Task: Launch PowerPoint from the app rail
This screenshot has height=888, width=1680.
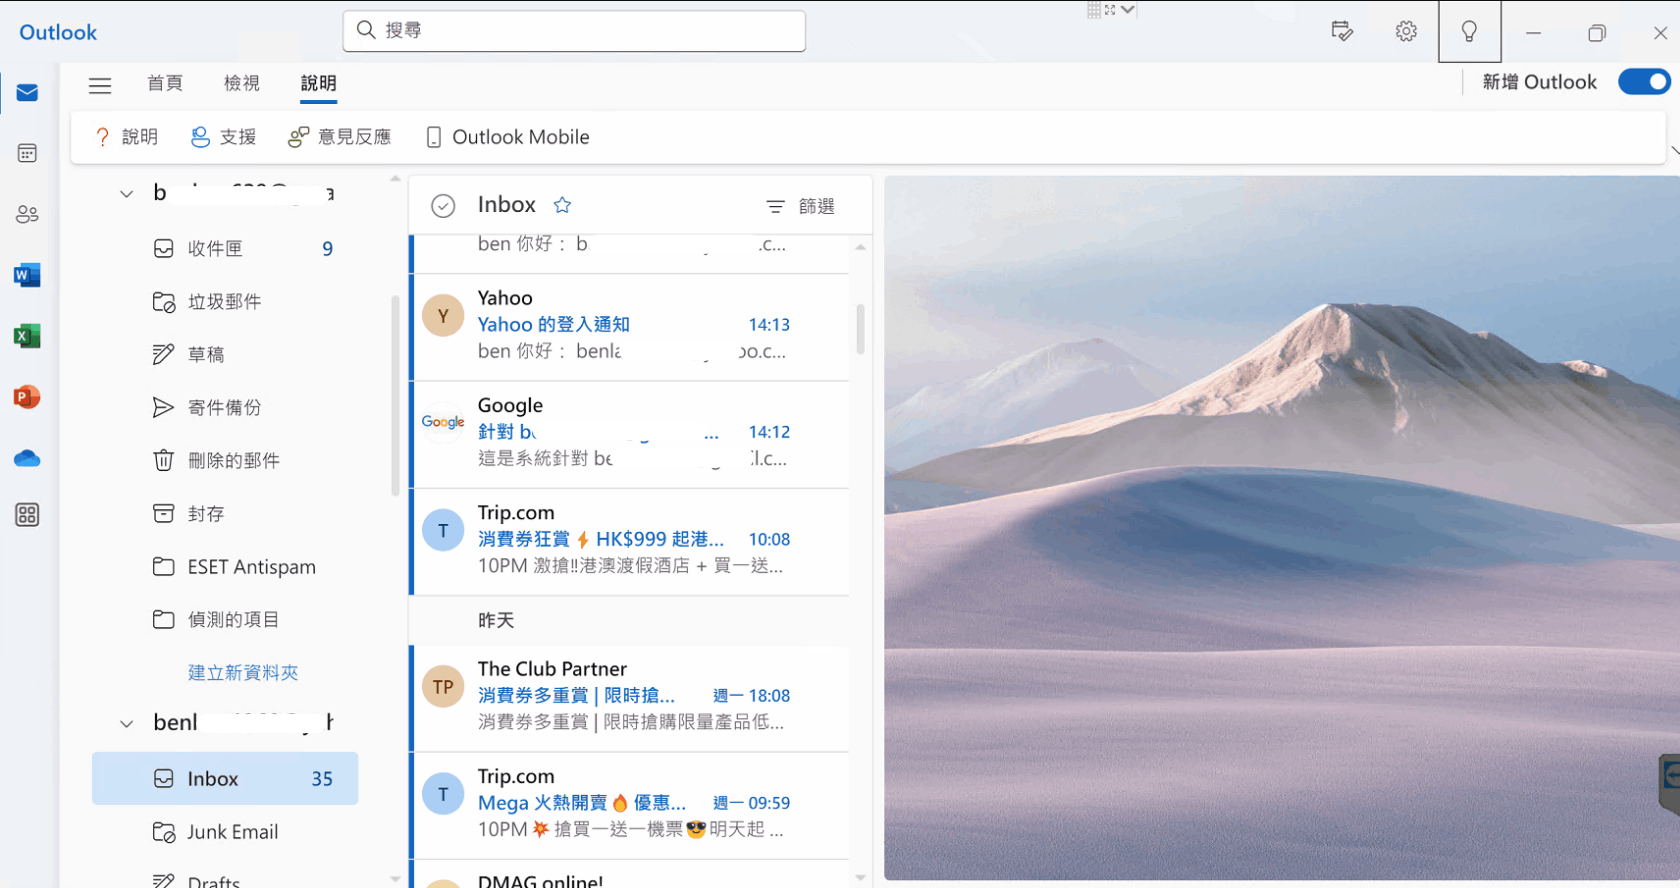Action: [x=27, y=397]
